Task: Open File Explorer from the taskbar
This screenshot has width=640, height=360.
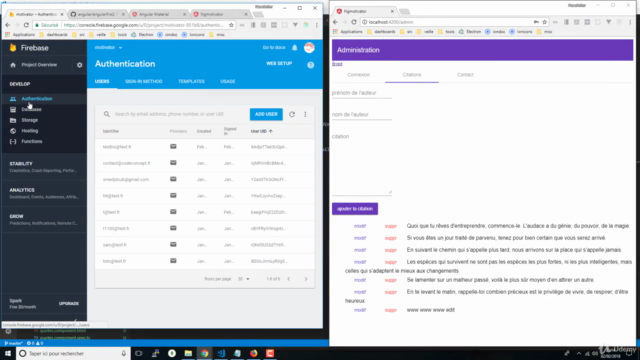Action: (188, 353)
